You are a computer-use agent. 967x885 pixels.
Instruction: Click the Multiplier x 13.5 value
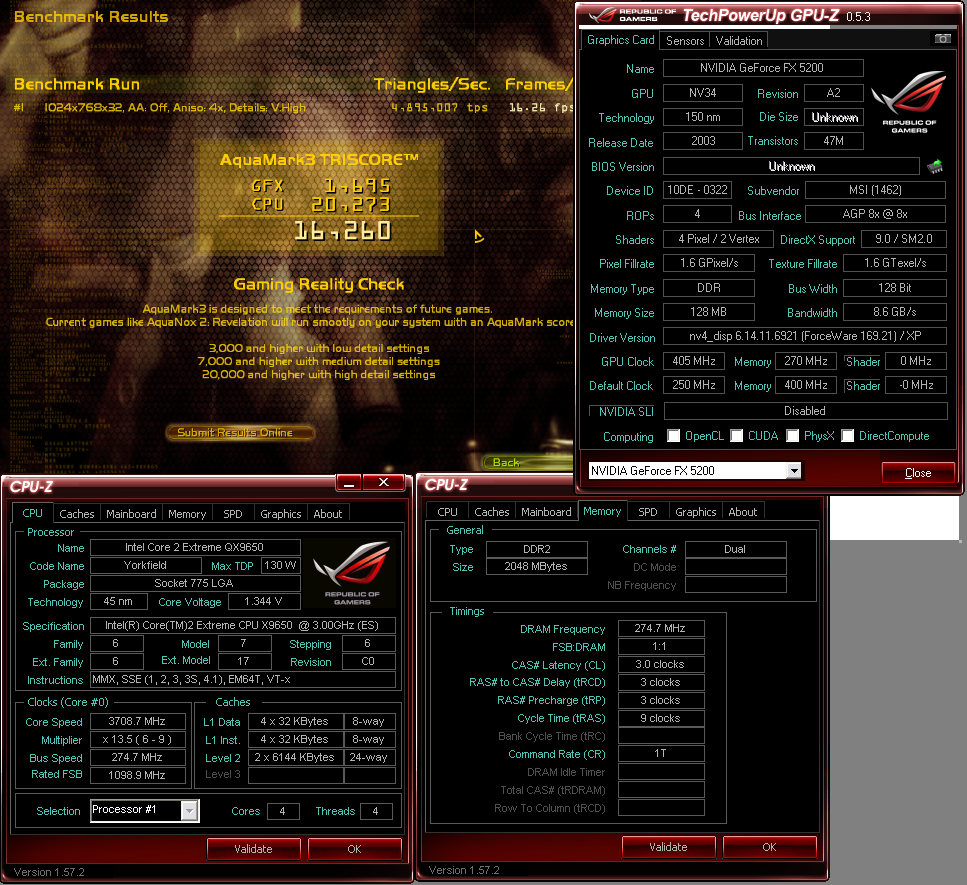pyautogui.click(x=138, y=739)
